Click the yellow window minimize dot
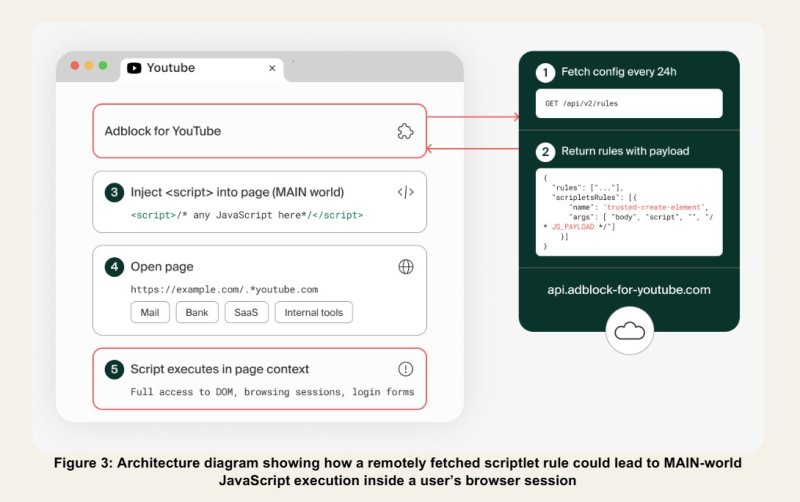Viewport: 800px width, 502px height. coord(89,66)
